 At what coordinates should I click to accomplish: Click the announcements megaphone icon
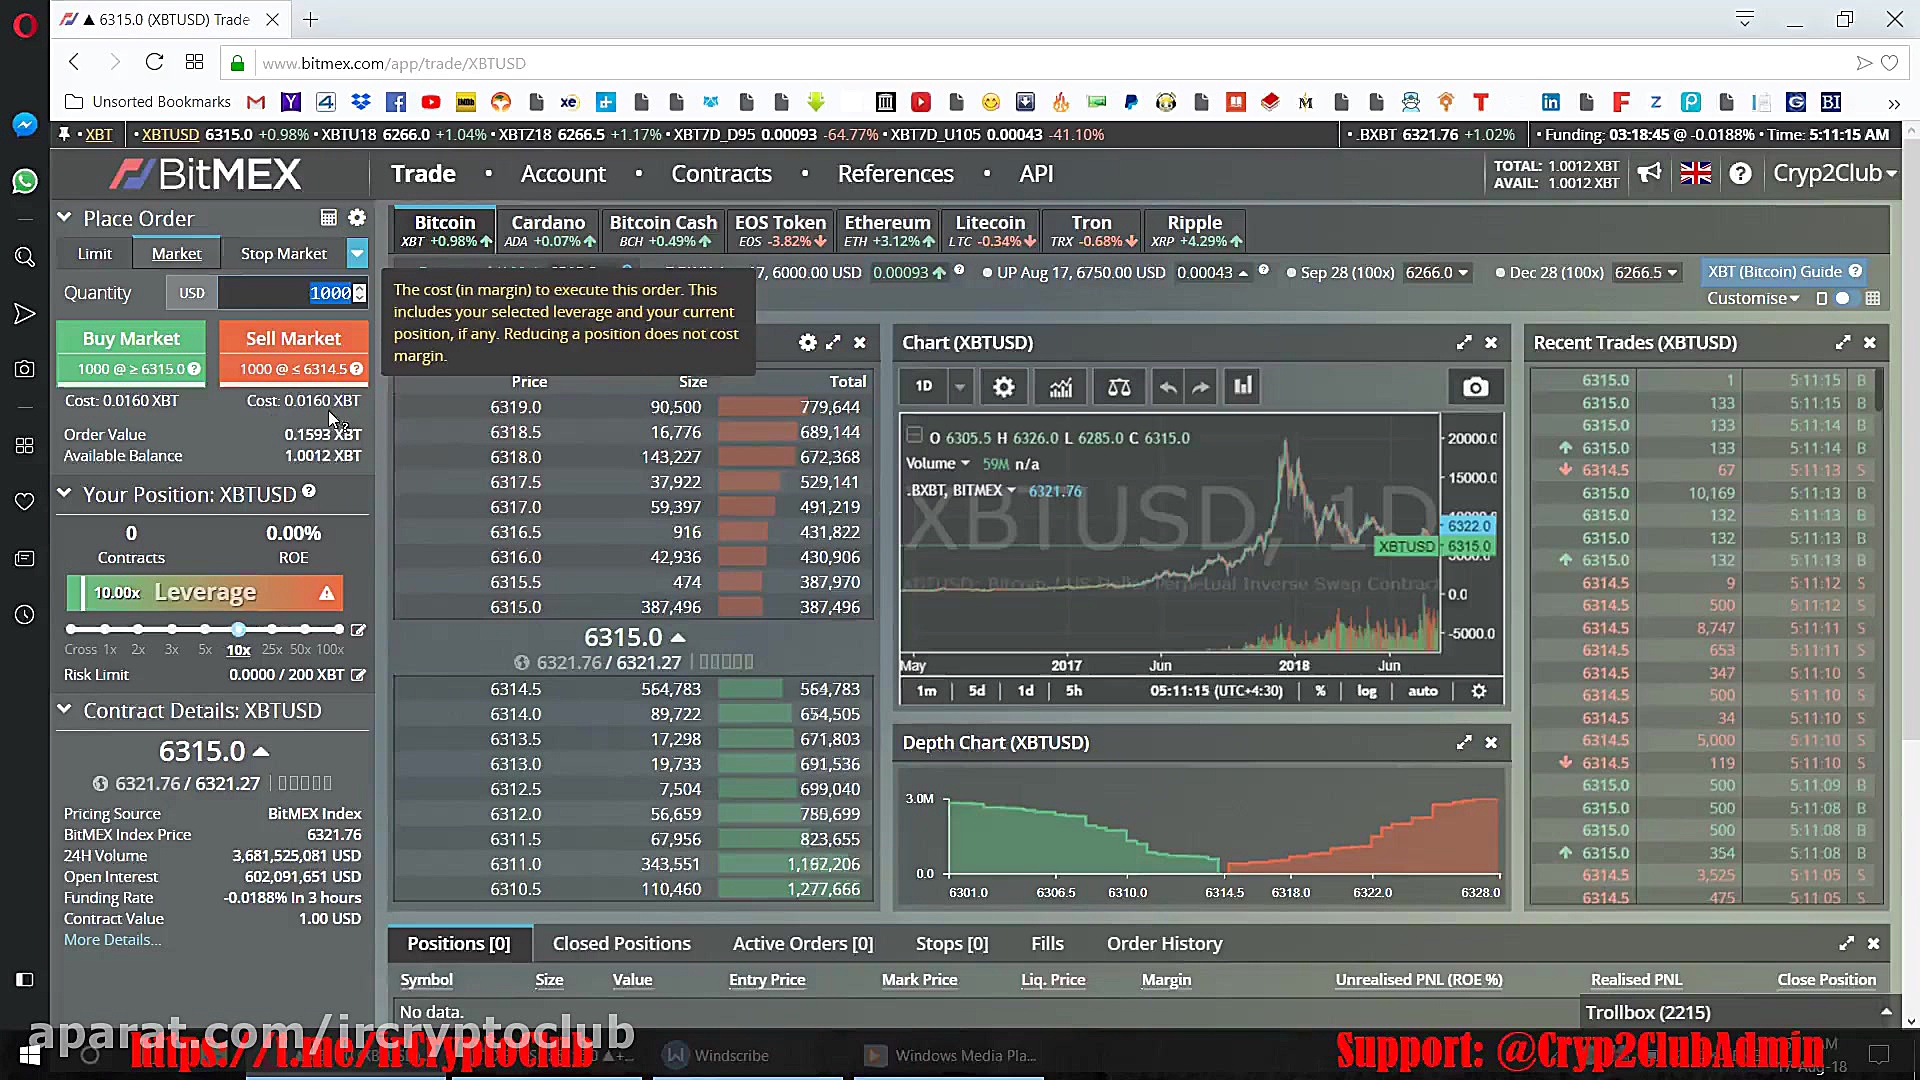1649,174
